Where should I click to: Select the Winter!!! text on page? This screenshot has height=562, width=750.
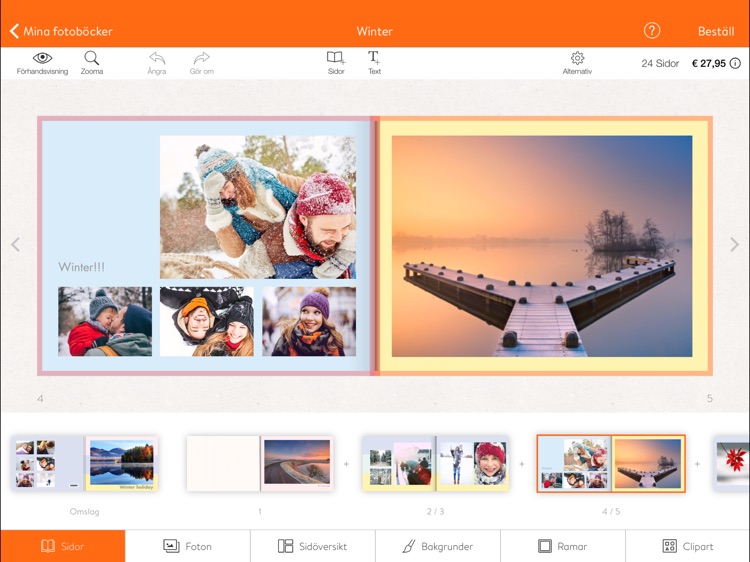click(x=81, y=267)
